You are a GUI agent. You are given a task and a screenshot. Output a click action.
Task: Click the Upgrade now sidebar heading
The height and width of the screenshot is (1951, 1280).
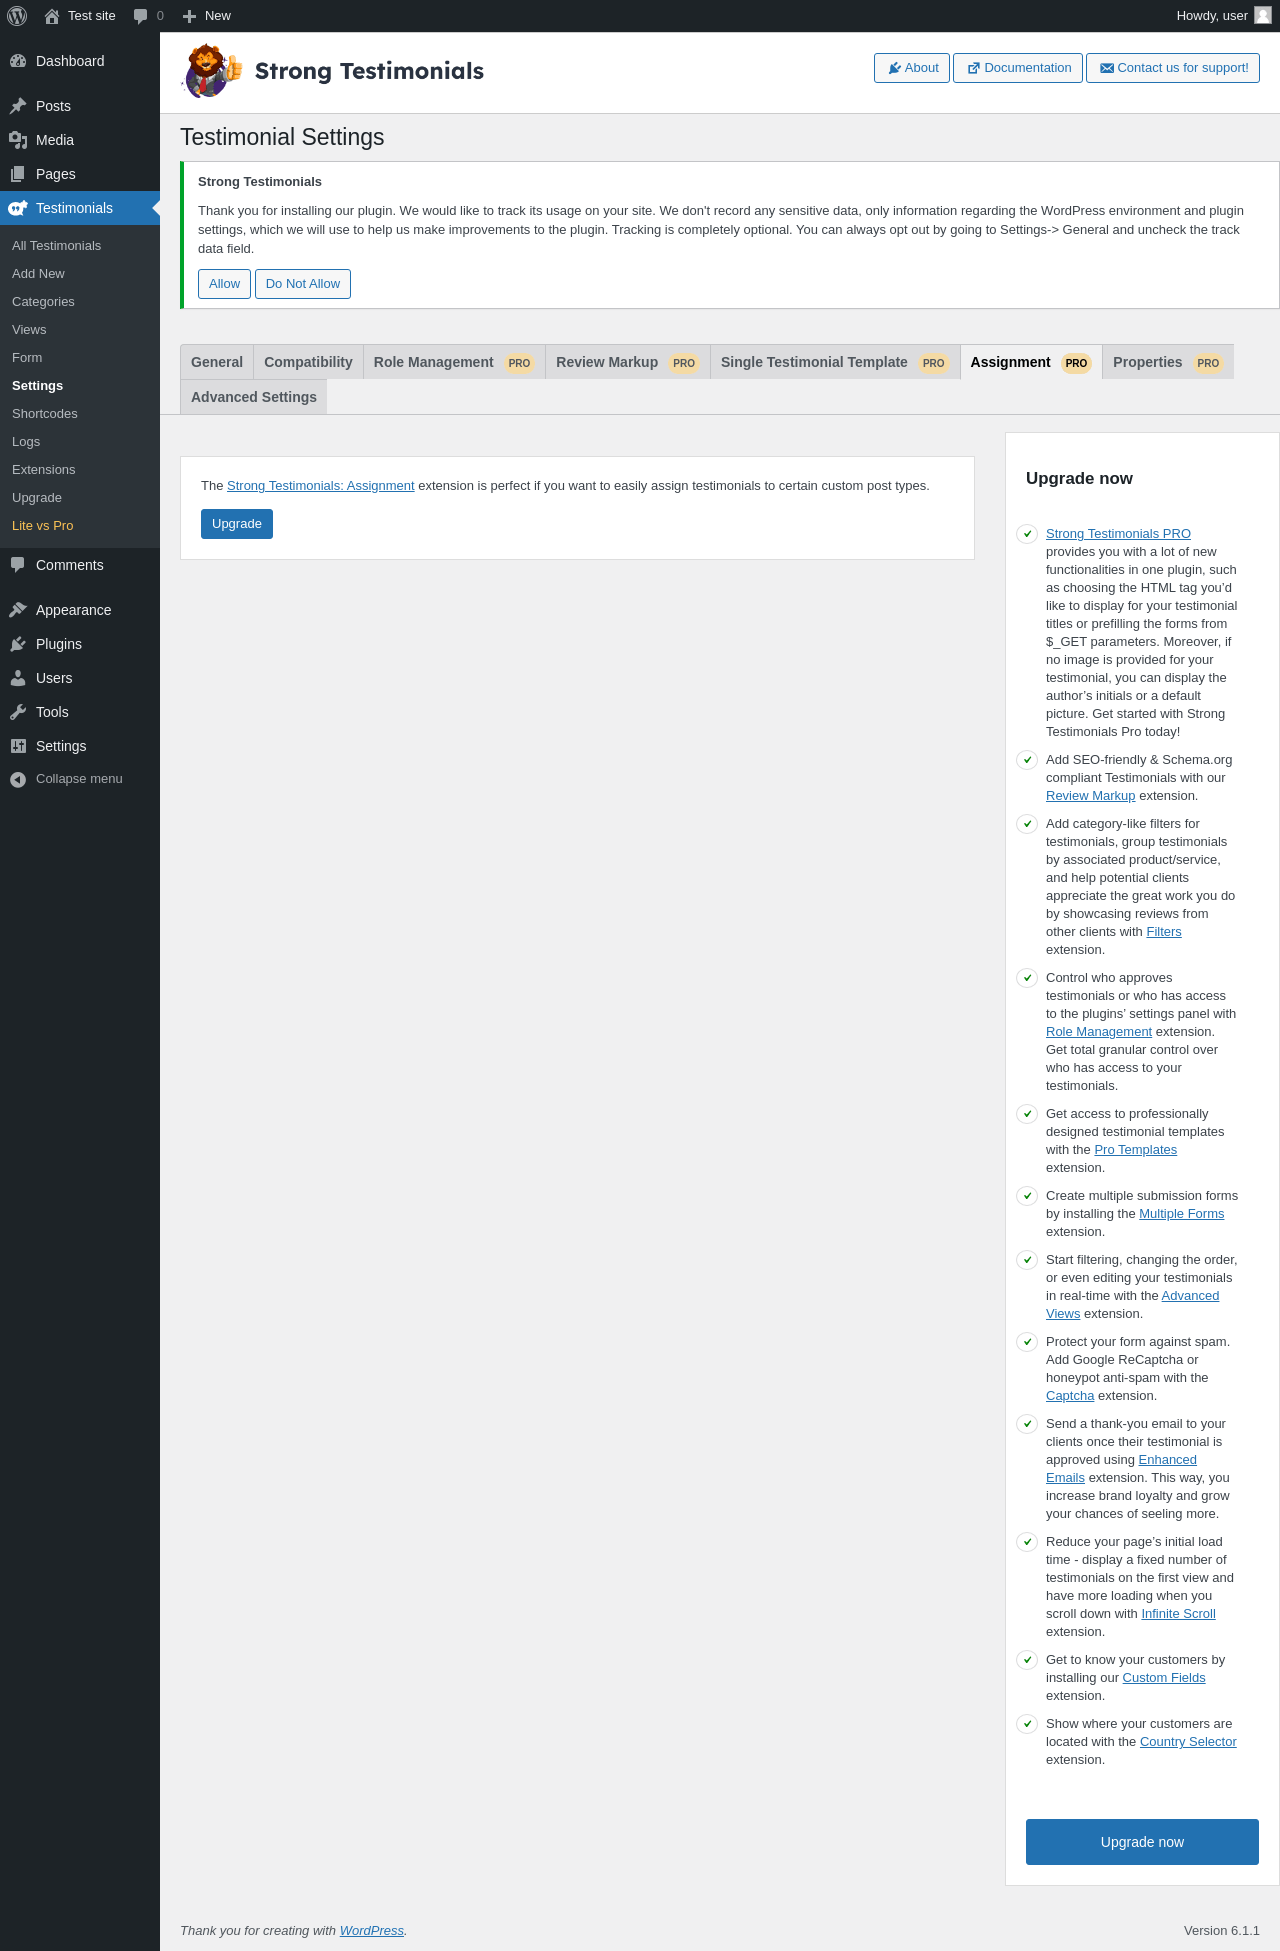[1079, 478]
